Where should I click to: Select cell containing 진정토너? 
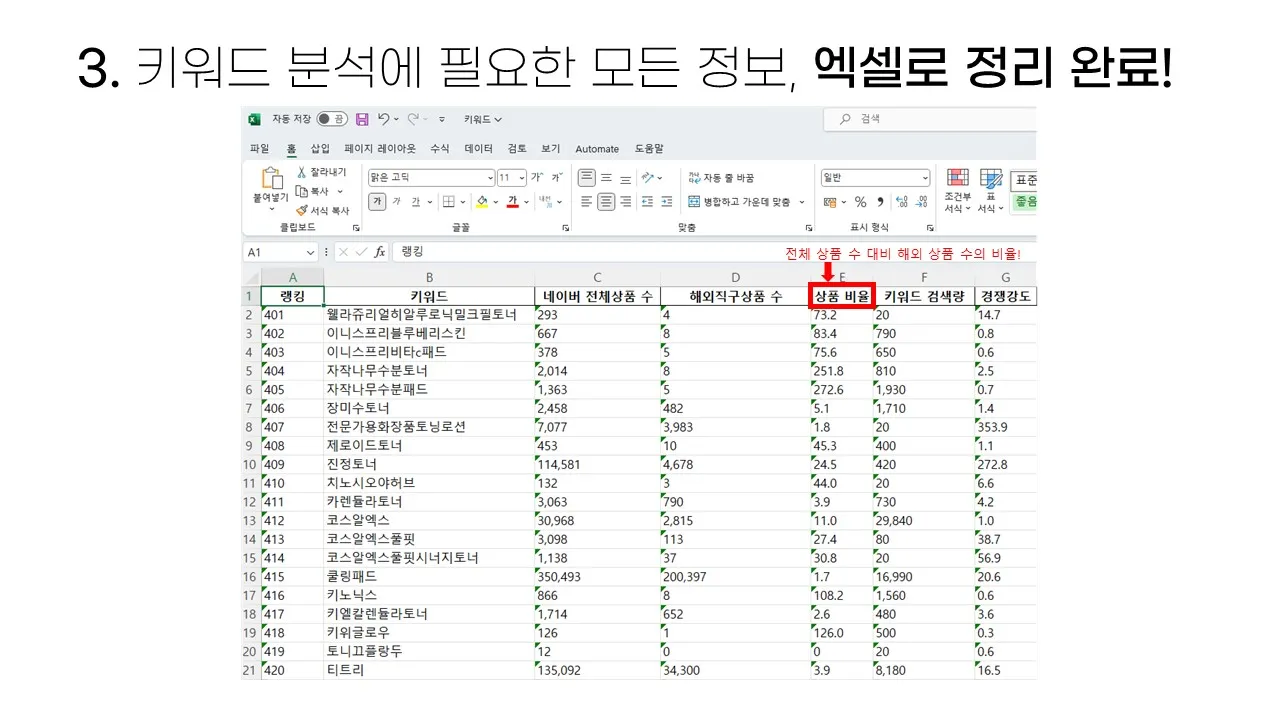[x=429, y=464]
